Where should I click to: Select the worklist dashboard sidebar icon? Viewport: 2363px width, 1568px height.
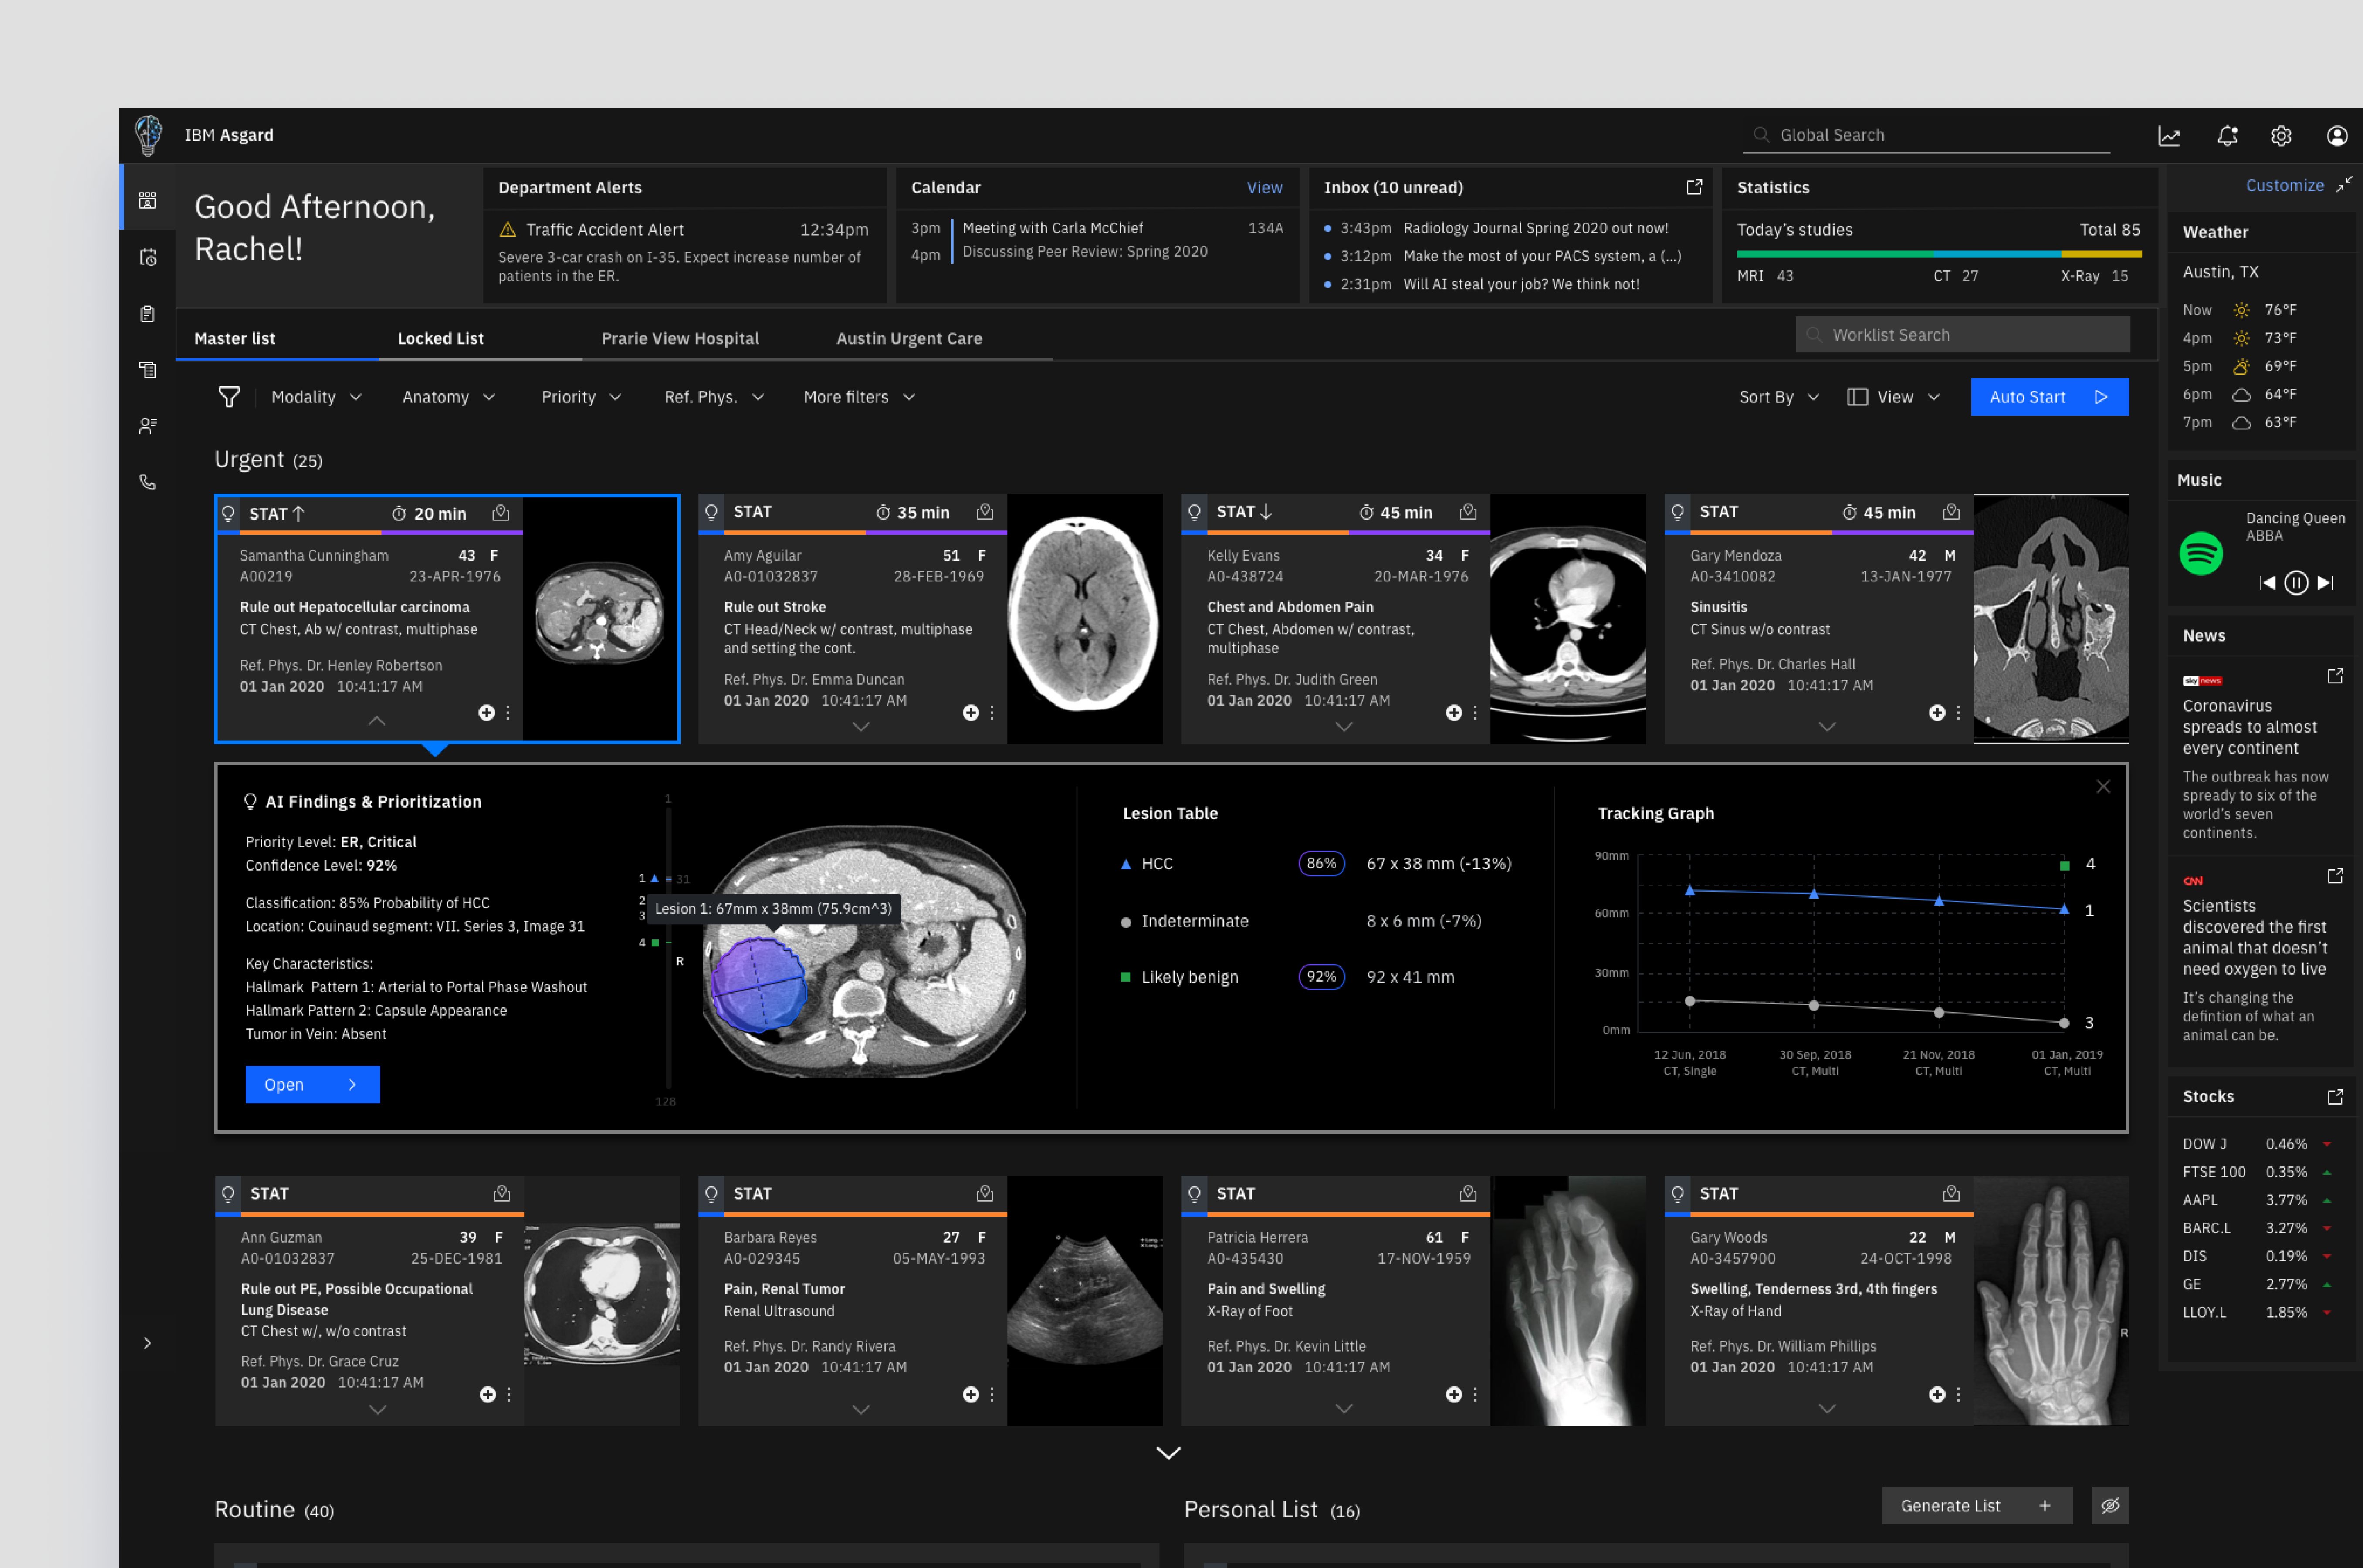point(148,200)
